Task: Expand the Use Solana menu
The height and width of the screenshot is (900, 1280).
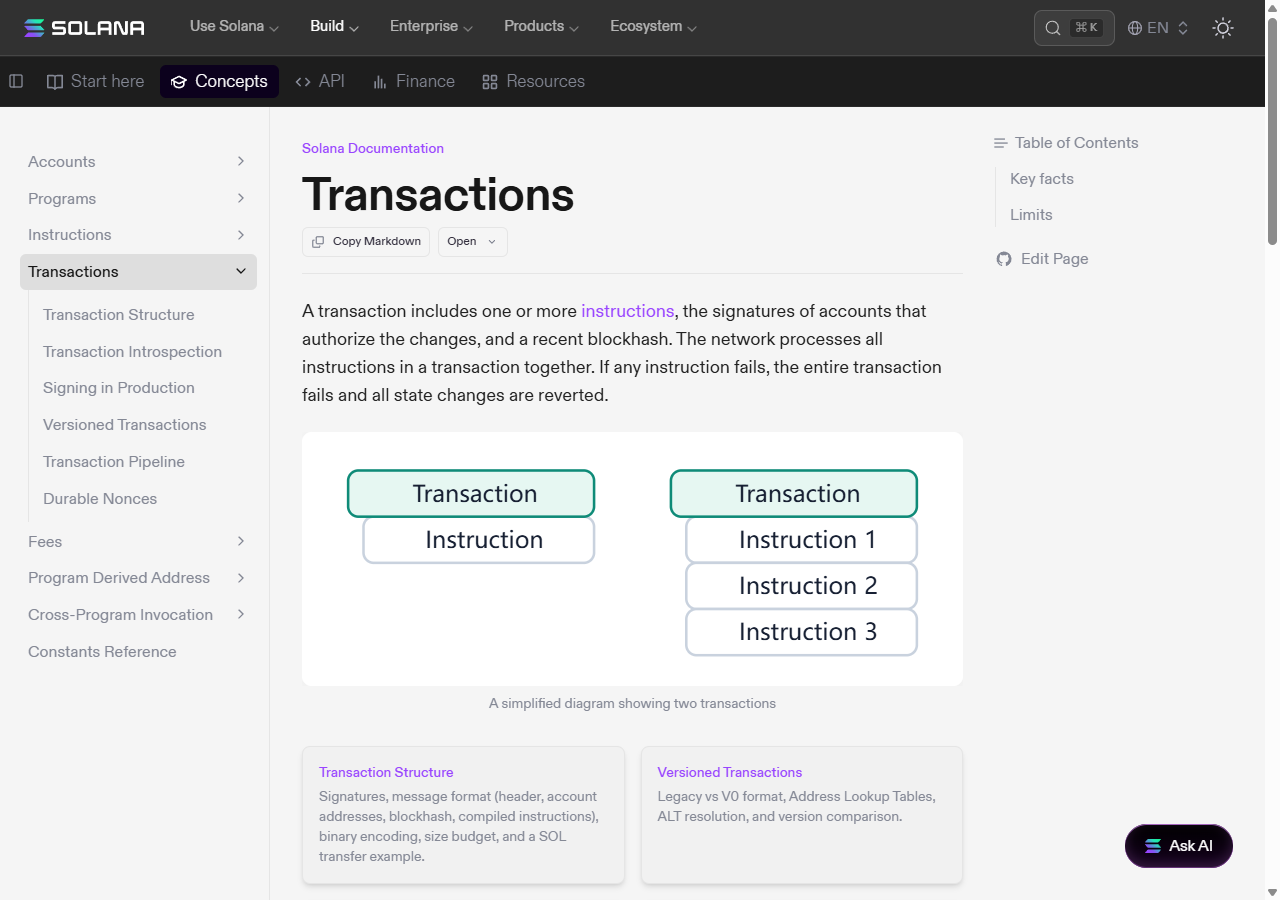Action: 235,27
